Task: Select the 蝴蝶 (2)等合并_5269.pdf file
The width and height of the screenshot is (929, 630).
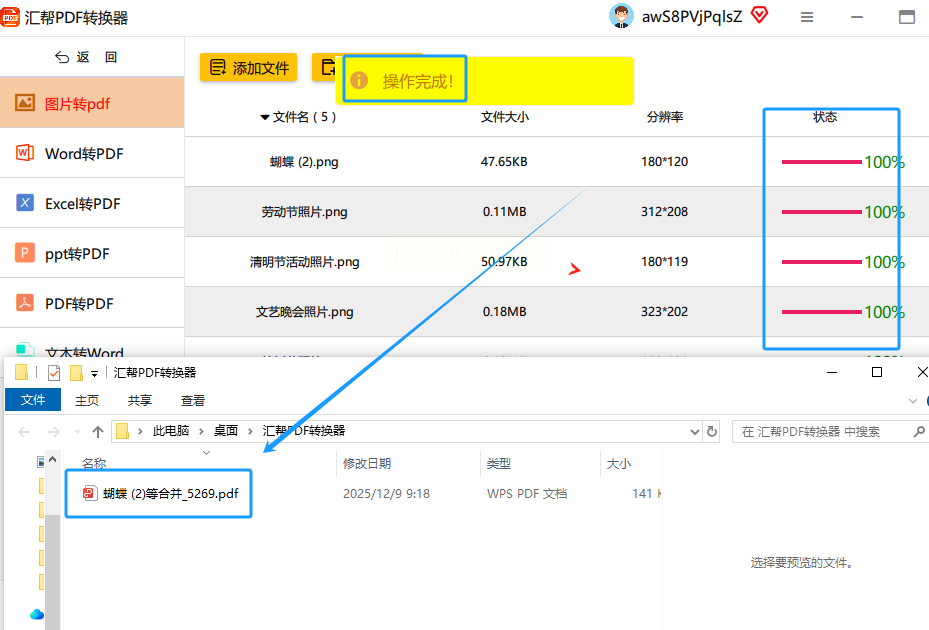Action: [160, 494]
